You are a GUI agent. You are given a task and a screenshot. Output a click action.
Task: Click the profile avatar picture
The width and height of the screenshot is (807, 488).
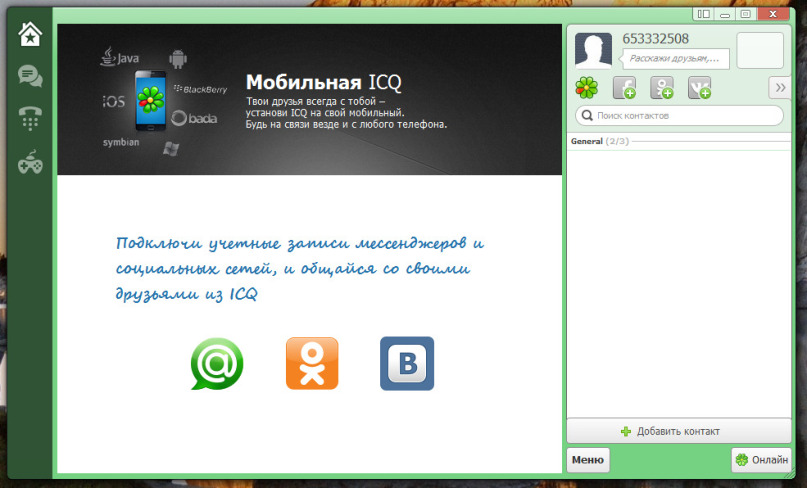pos(593,50)
